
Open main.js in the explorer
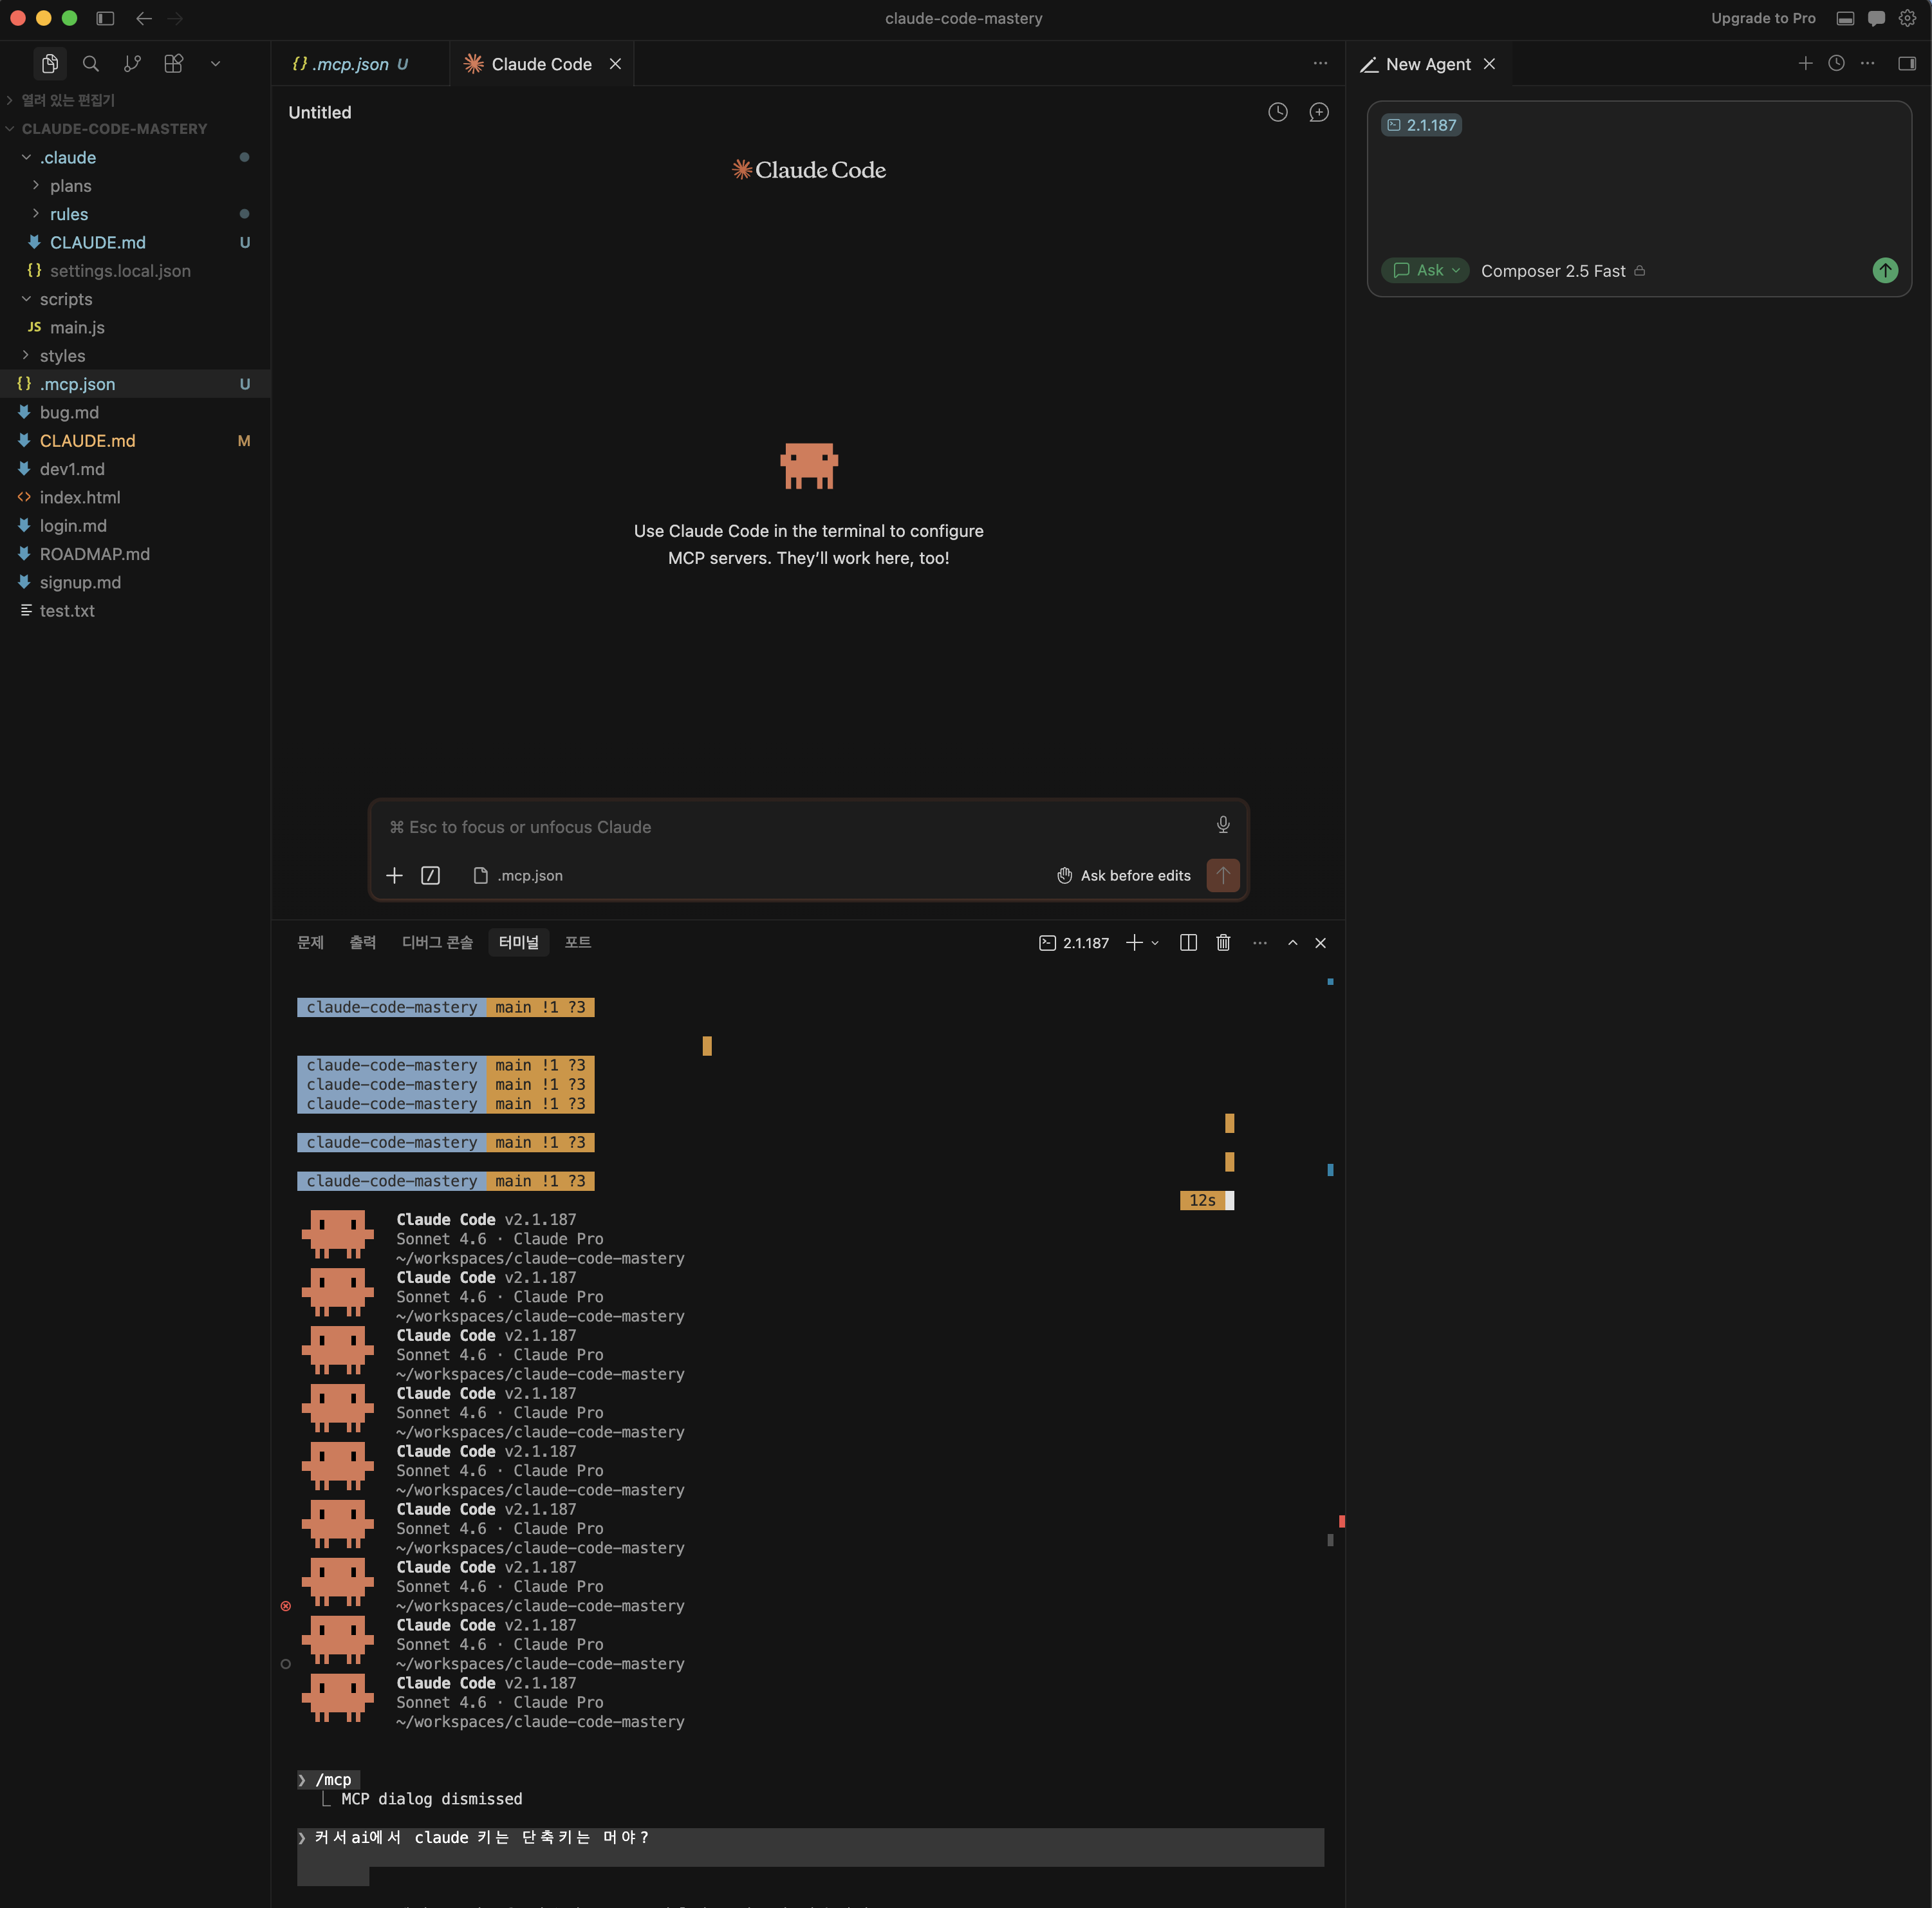(135, 328)
